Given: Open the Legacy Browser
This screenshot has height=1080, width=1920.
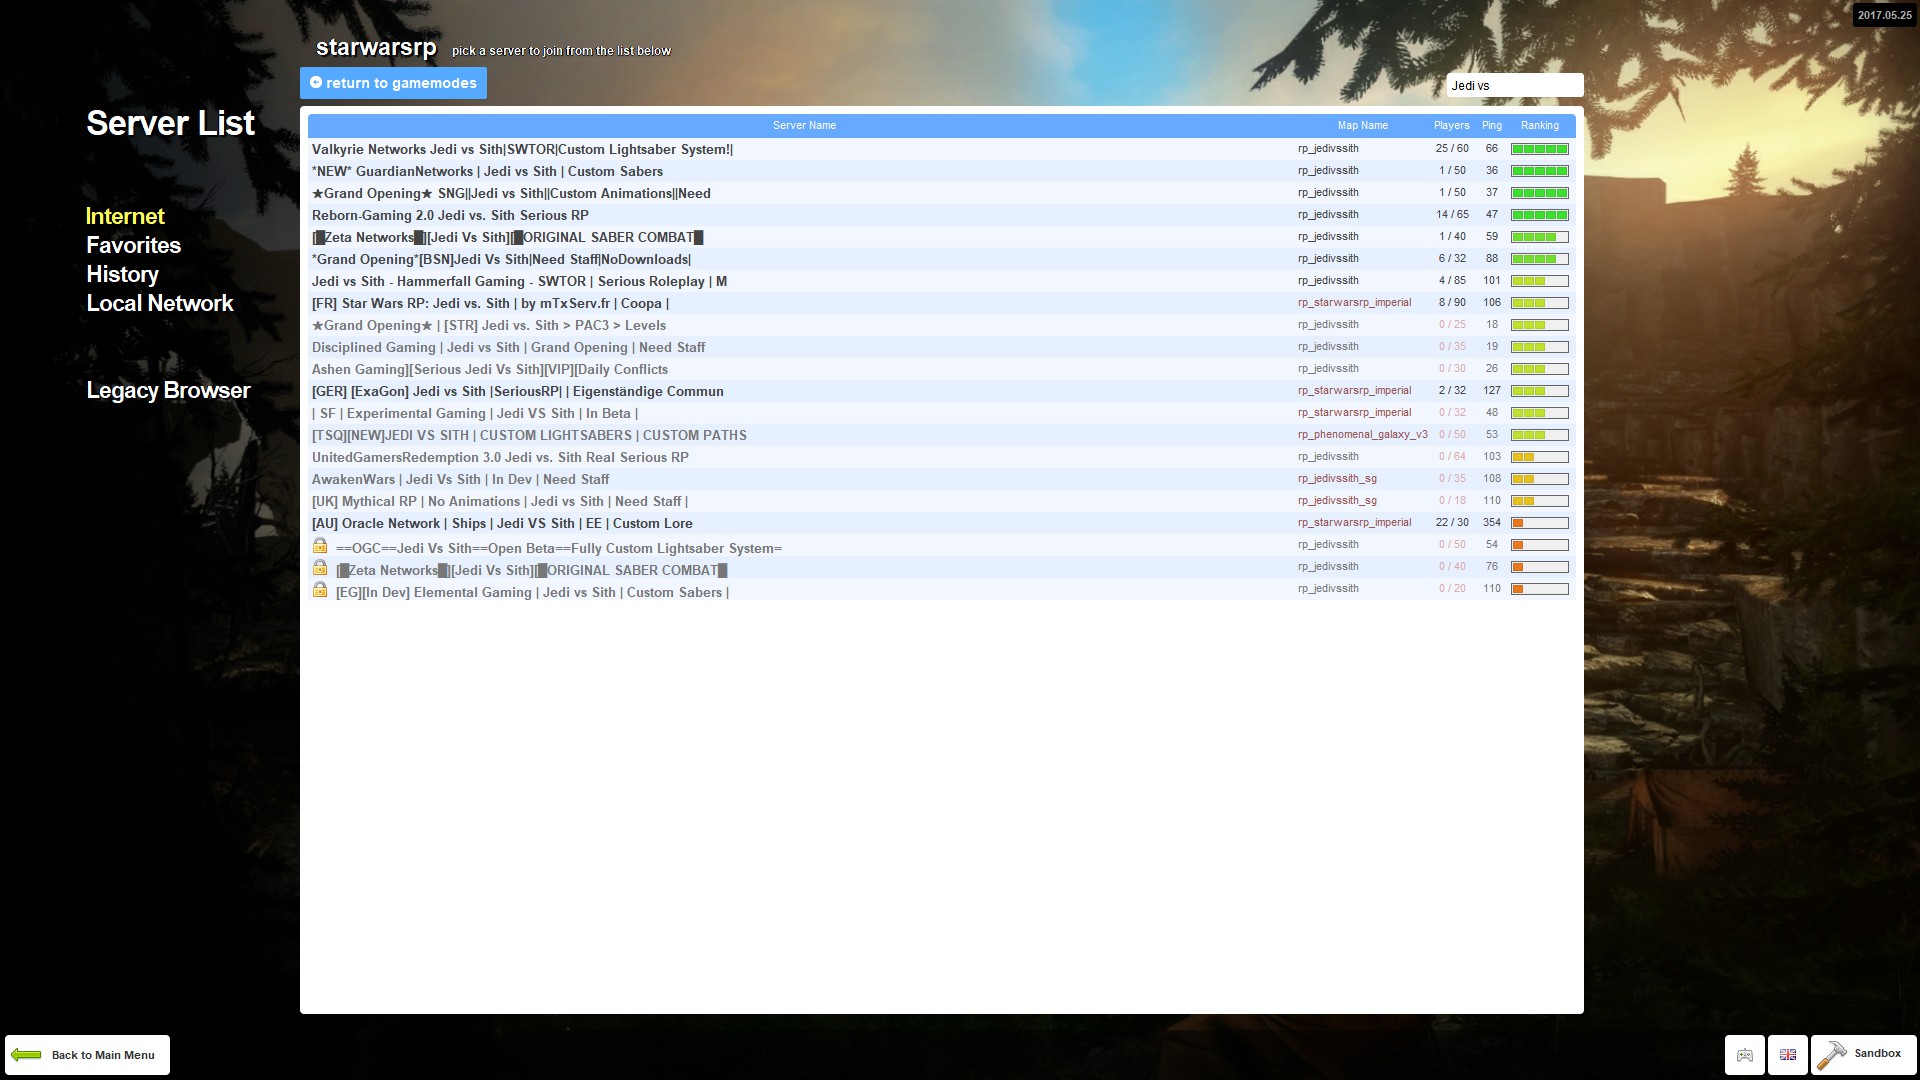Looking at the screenshot, I should (168, 391).
